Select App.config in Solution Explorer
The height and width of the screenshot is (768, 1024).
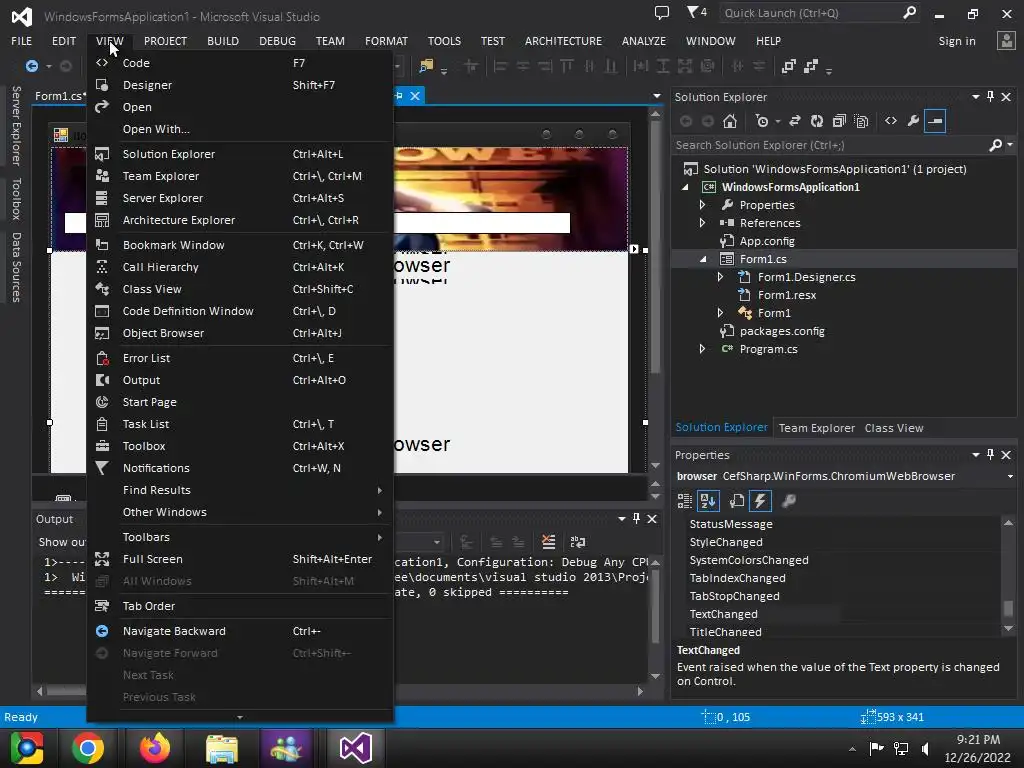(x=767, y=241)
